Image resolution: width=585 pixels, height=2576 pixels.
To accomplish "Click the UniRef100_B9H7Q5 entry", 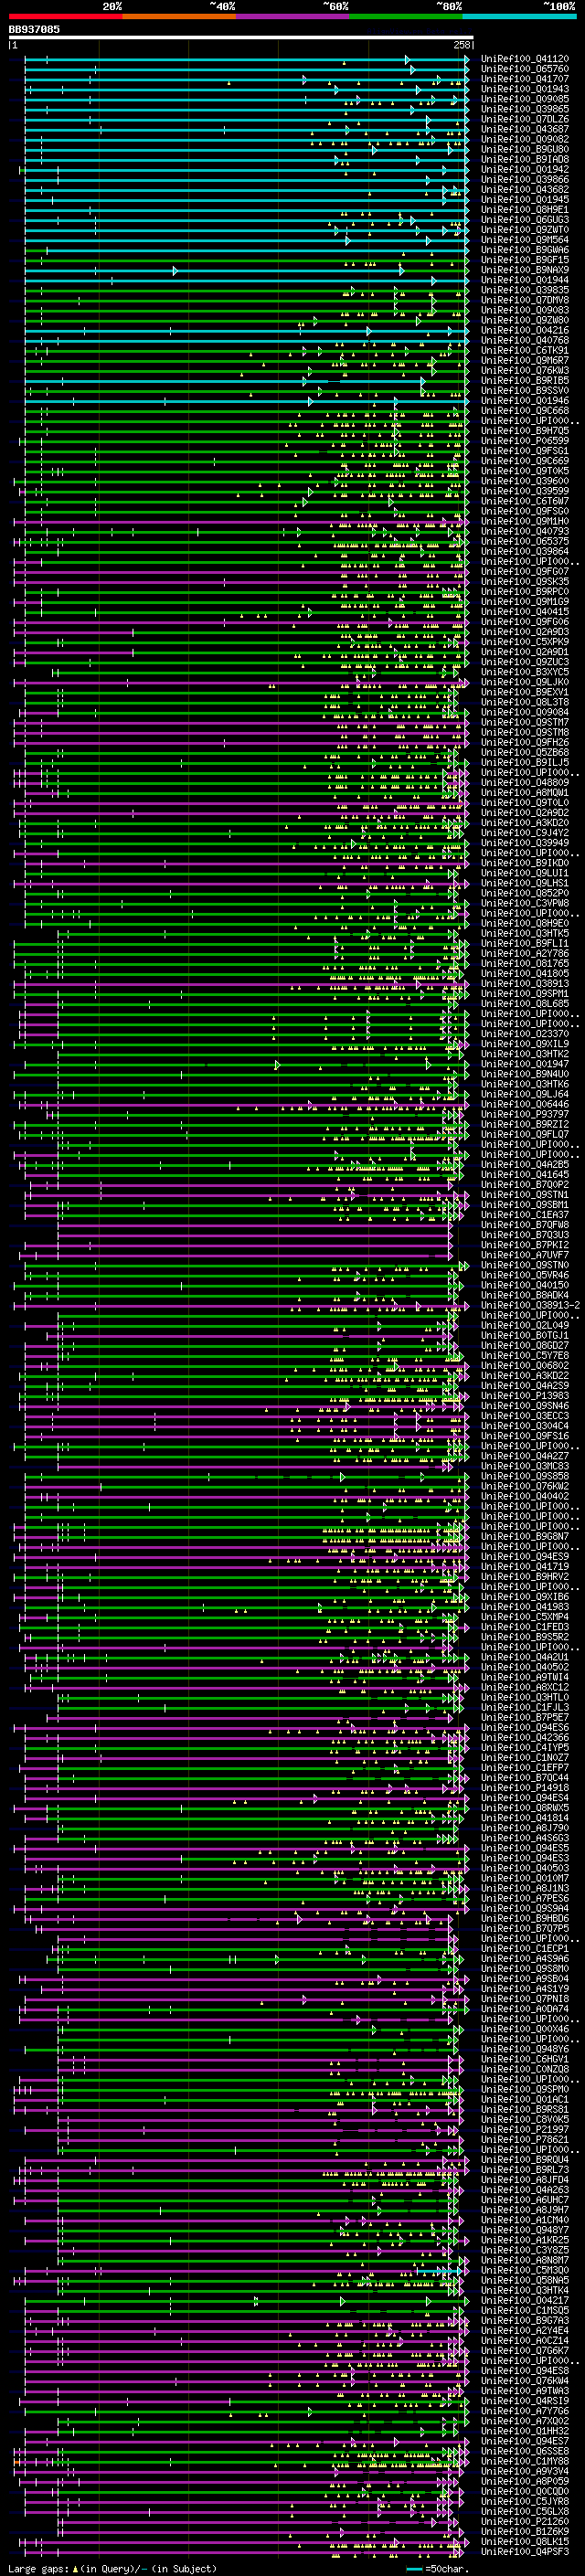I will tap(525, 431).
